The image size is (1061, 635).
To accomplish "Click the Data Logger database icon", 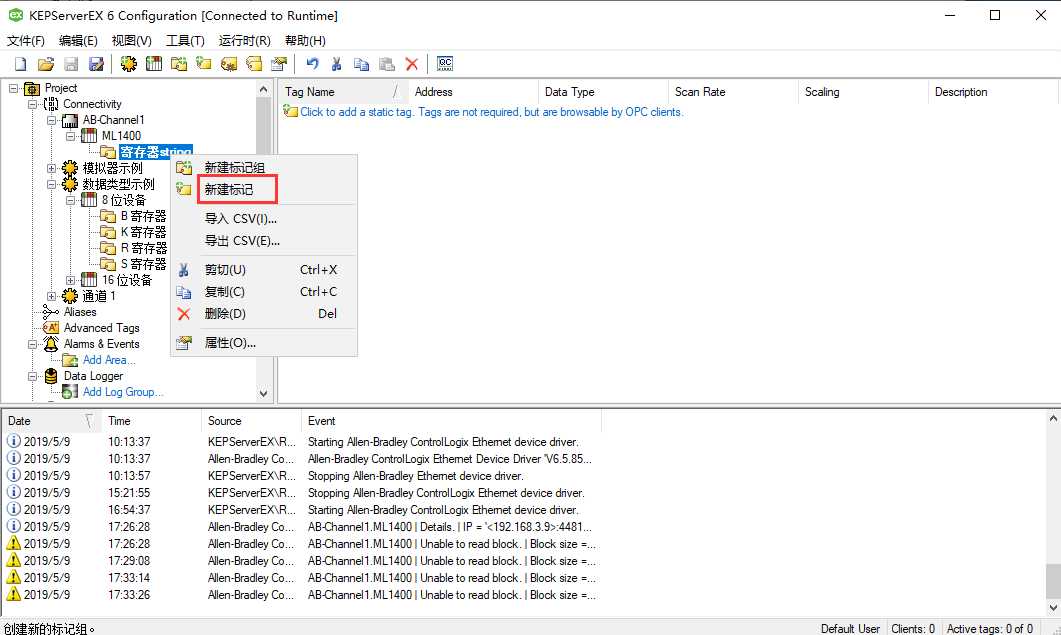I will click(x=51, y=376).
